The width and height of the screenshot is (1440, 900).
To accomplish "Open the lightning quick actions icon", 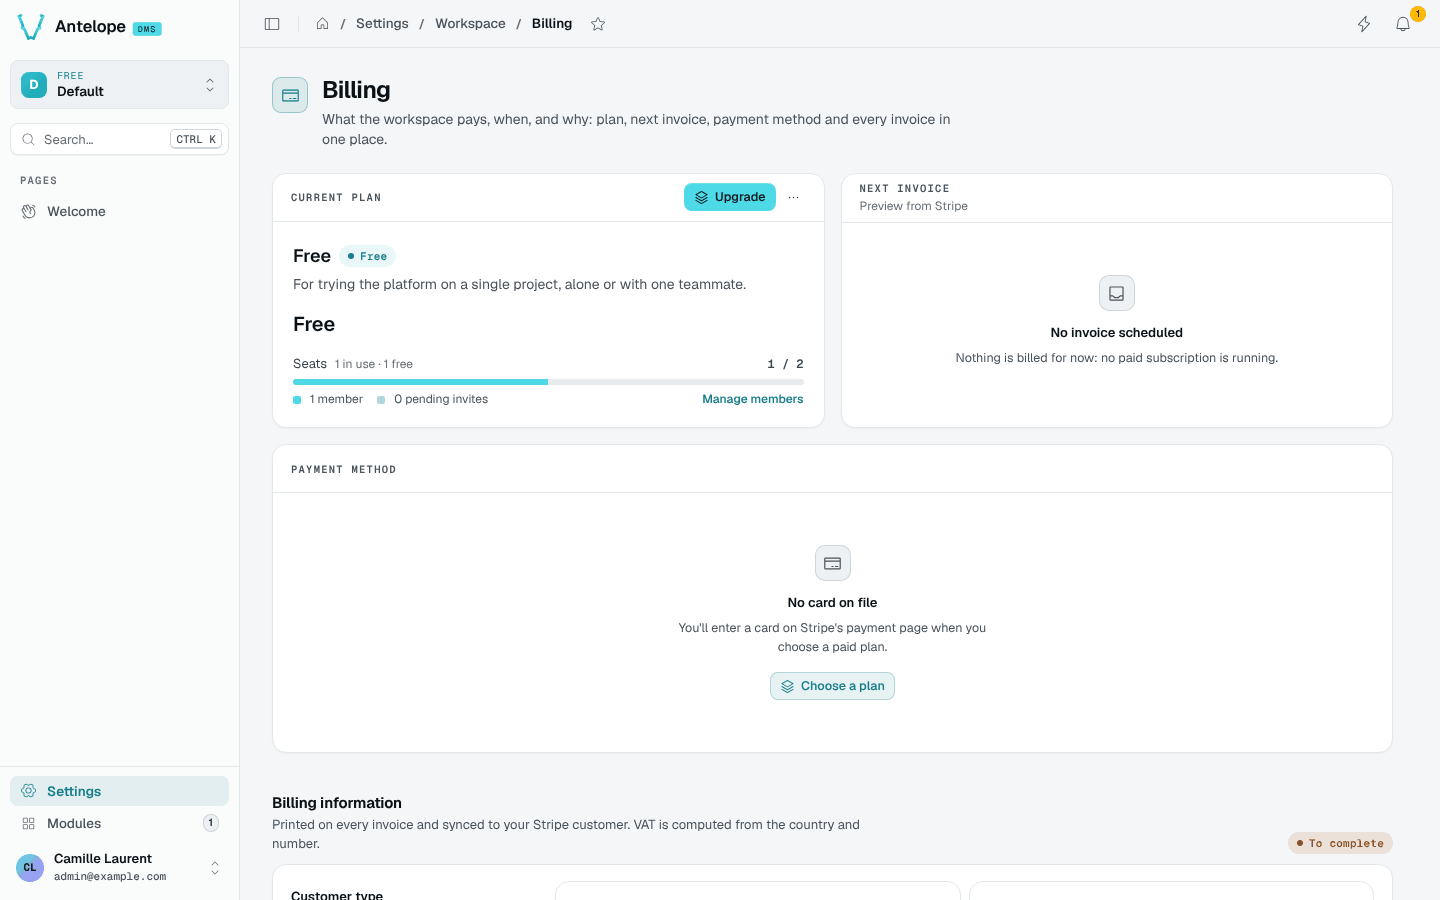I will point(1364,24).
